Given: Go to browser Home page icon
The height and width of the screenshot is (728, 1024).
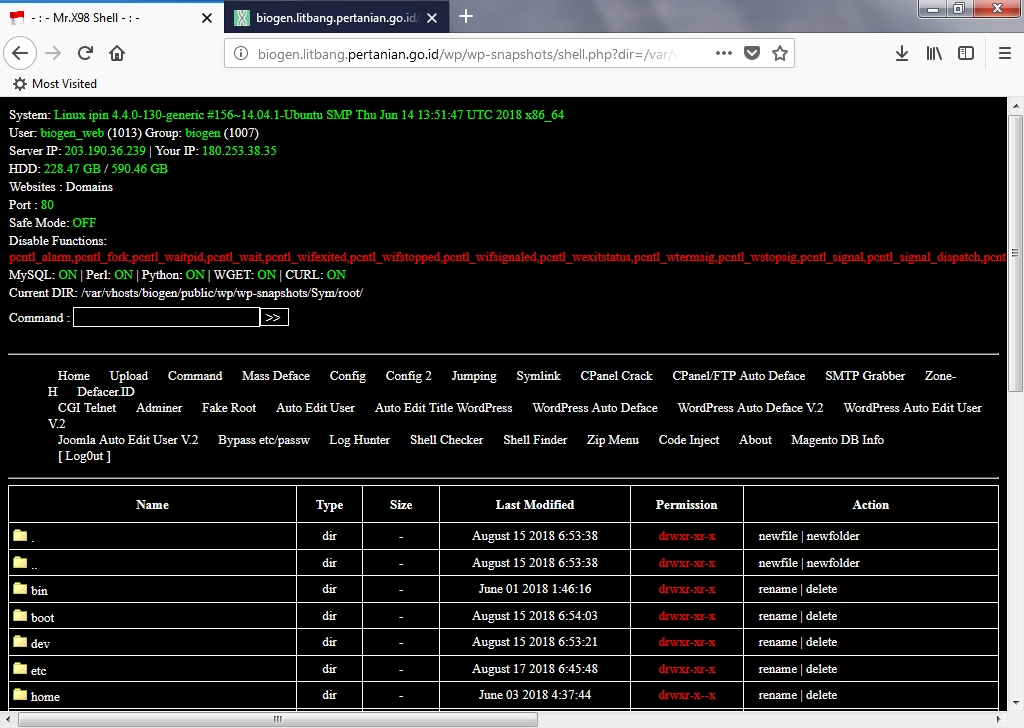Looking at the screenshot, I should 117,53.
